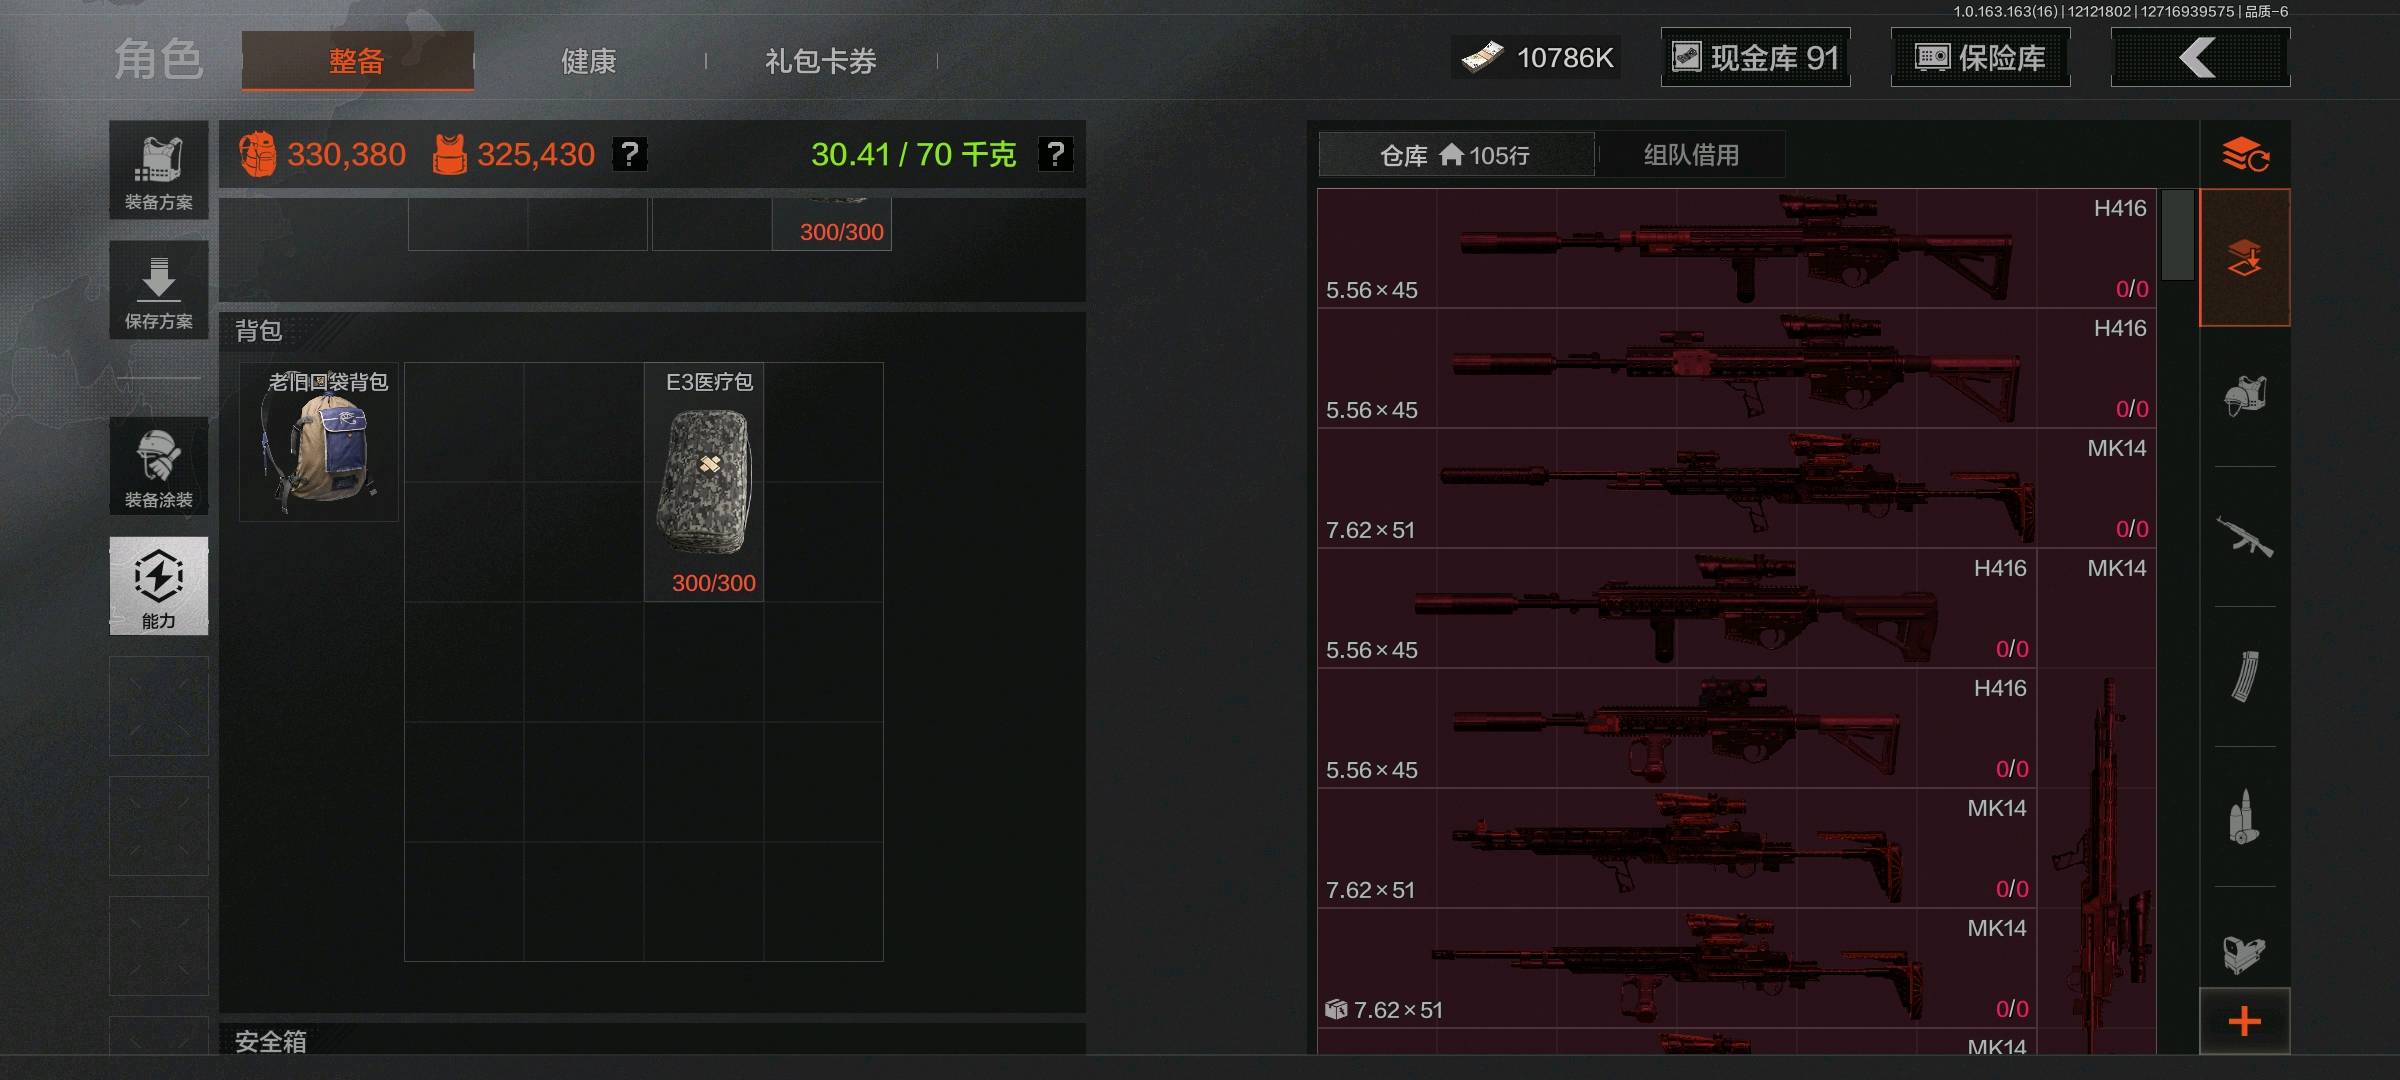This screenshot has width=2400, height=1080.
Task: Filter warehouse by rifle icon
Action: click(x=2245, y=537)
